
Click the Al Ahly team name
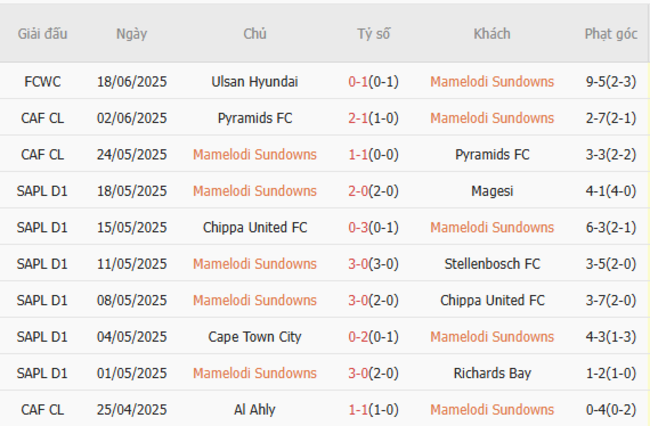[x=254, y=409]
